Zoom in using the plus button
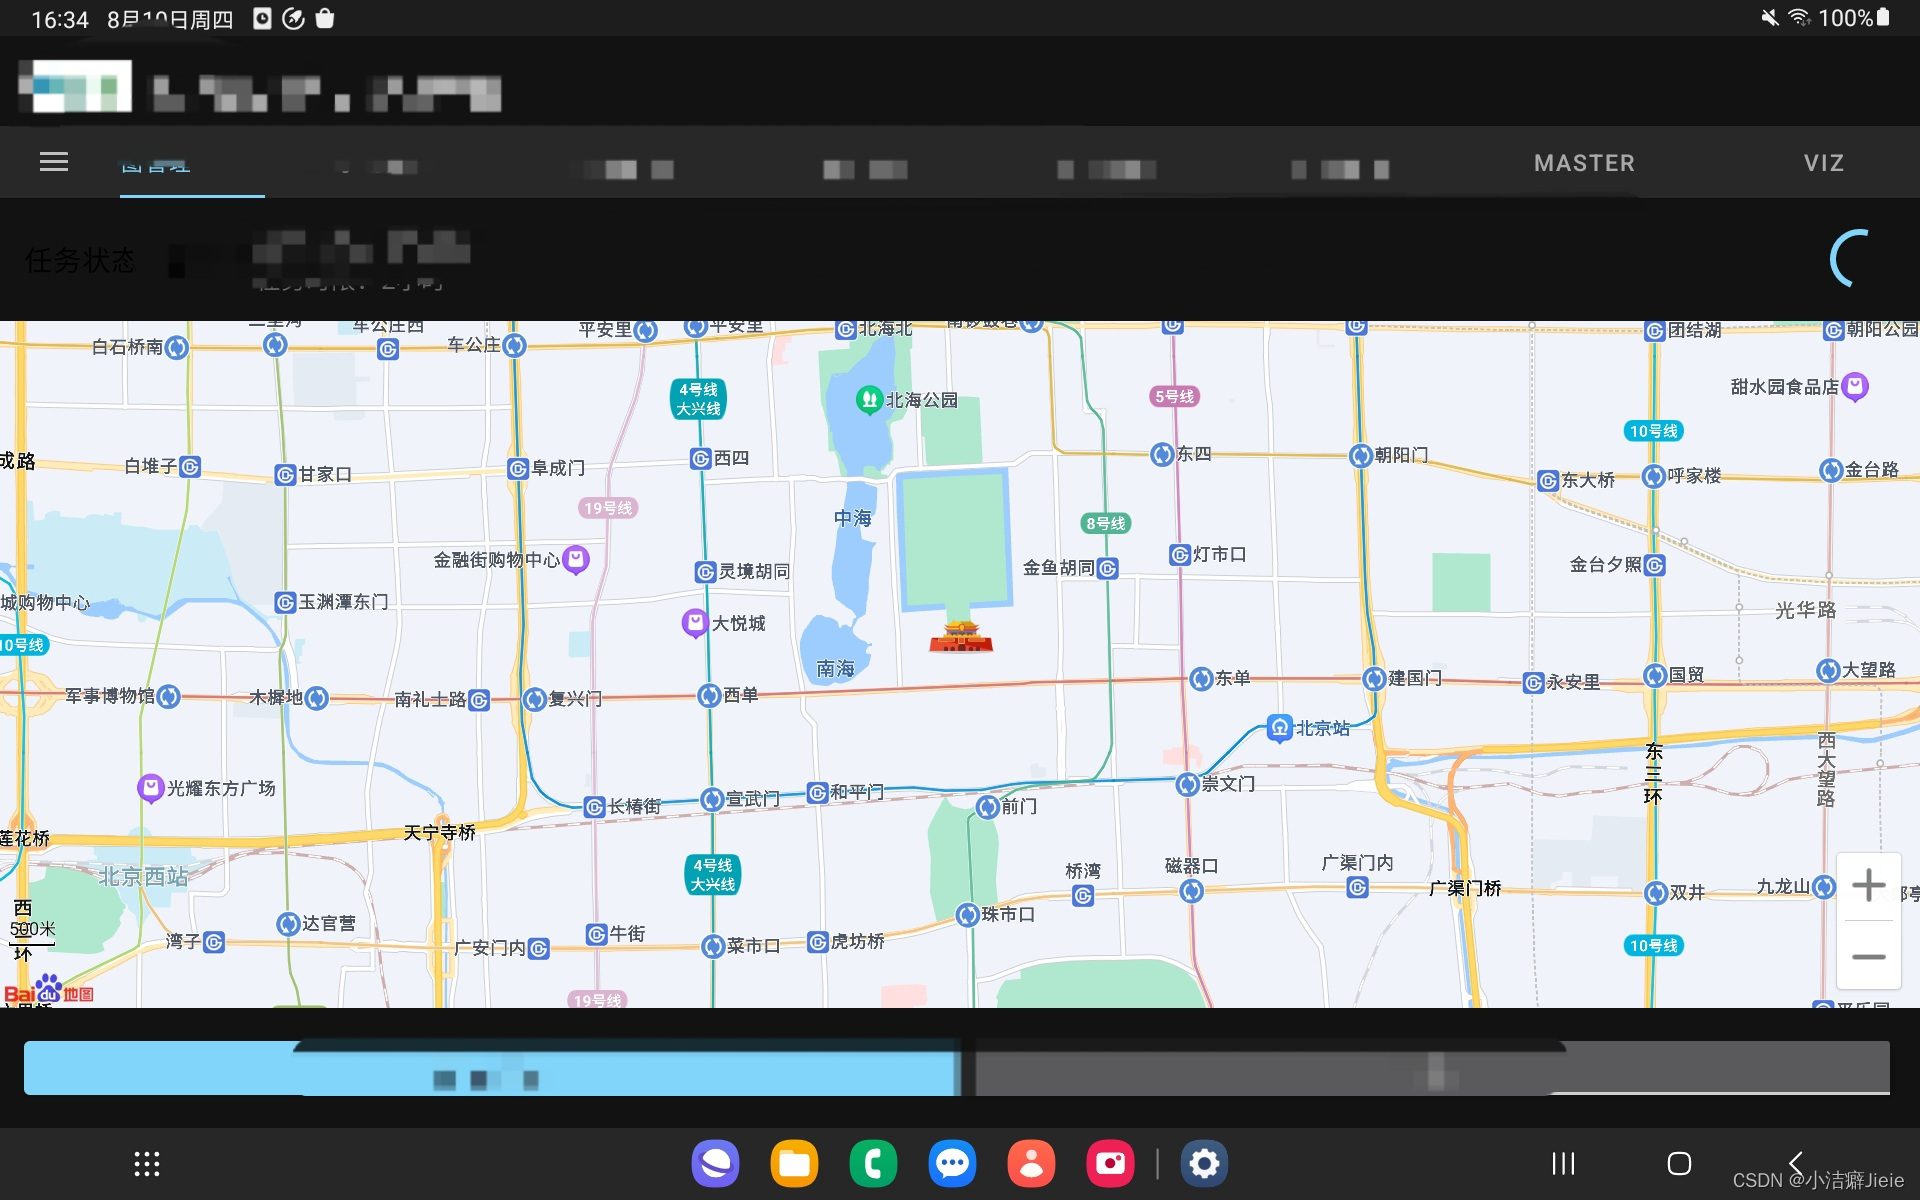 pyautogui.click(x=1868, y=884)
